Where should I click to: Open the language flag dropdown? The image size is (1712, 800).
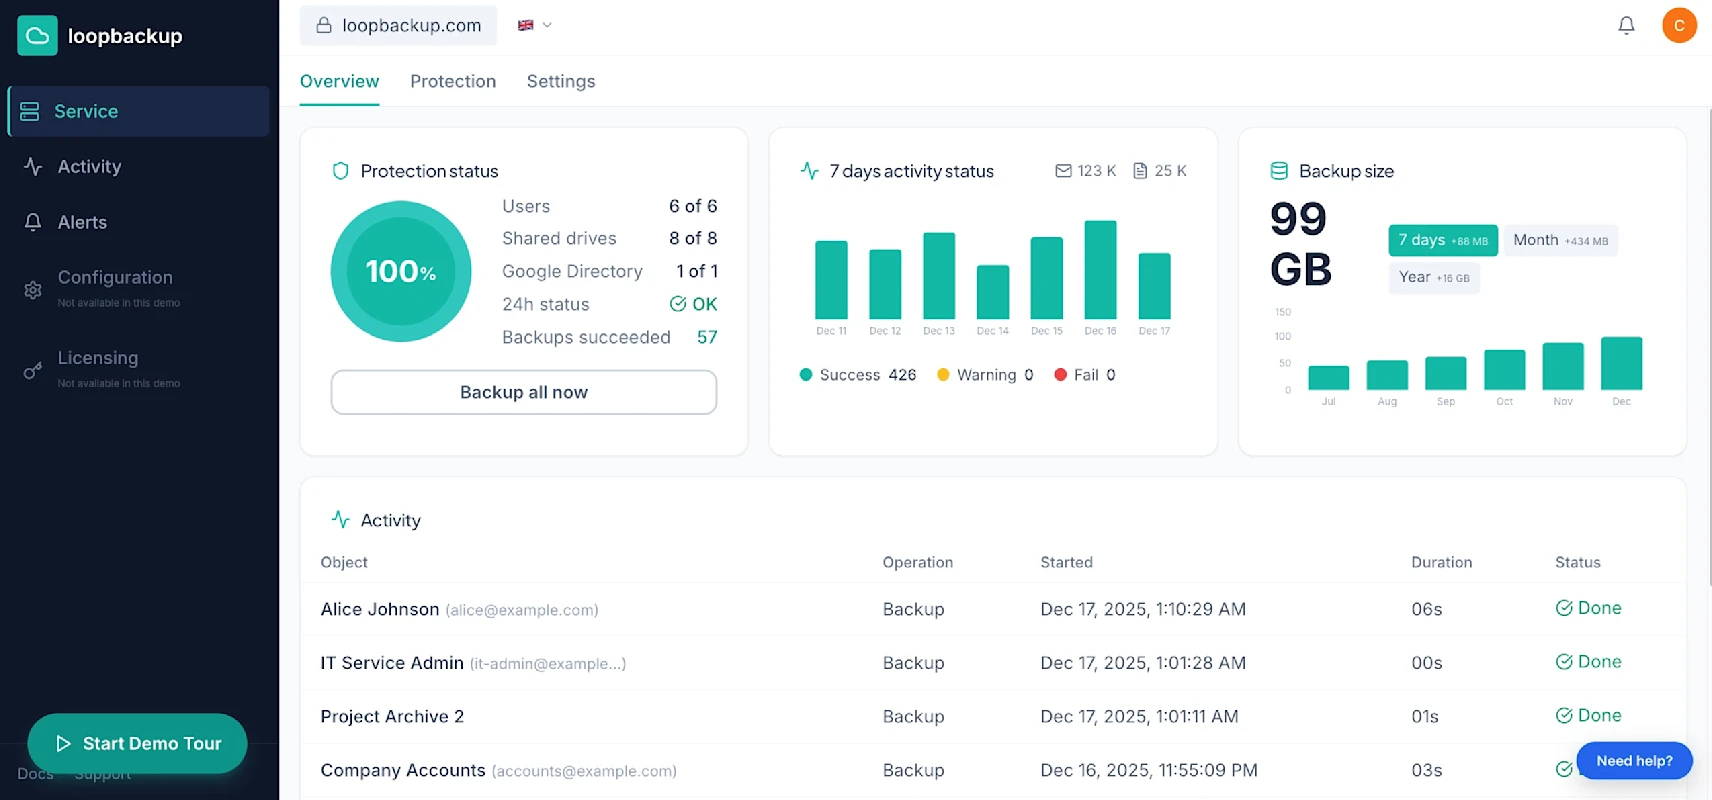(x=535, y=25)
